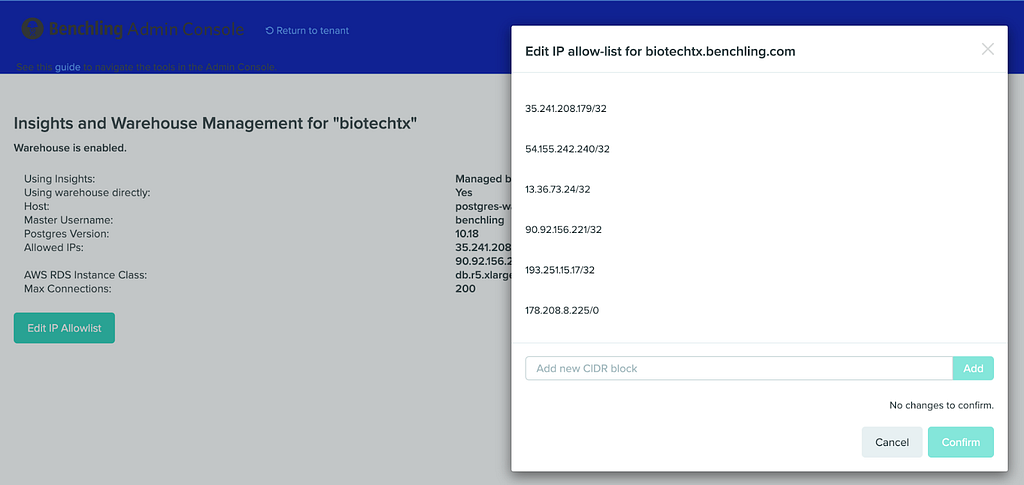Click the No changes to confirm message
Screen dimensions: 1024x485
[x=941, y=405]
